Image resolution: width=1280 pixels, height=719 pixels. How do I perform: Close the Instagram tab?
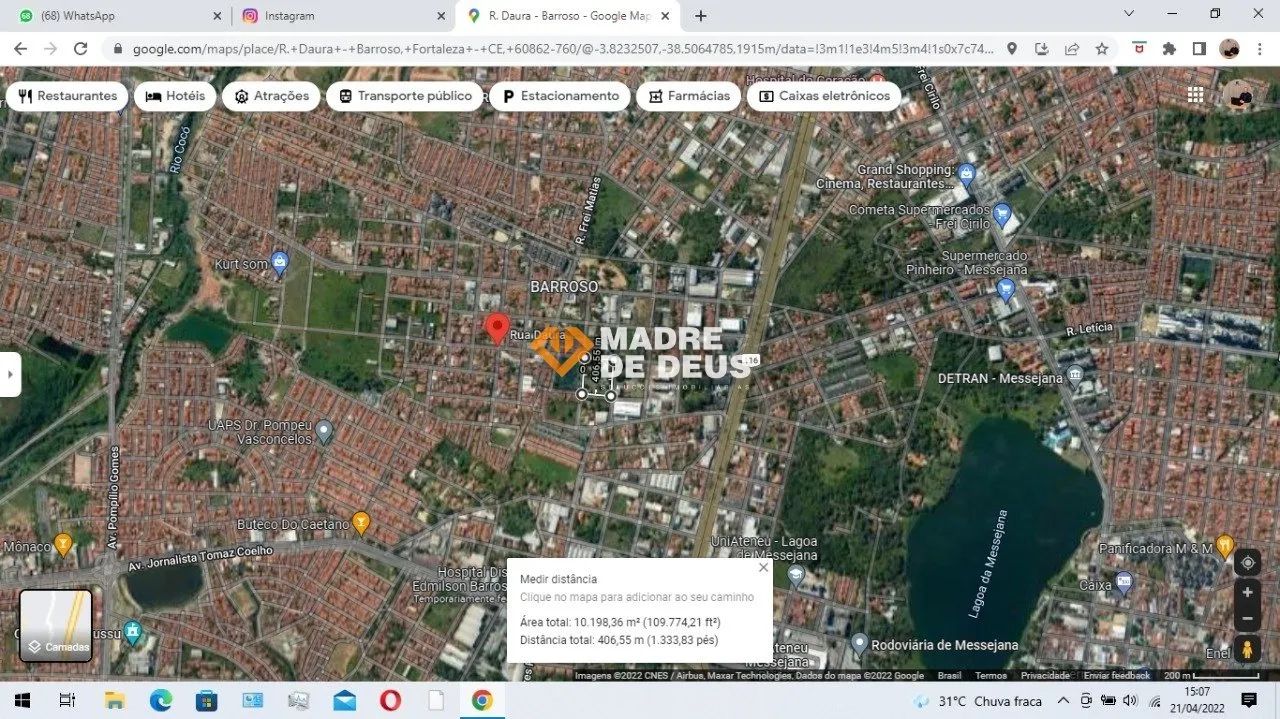(x=441, y=16)
